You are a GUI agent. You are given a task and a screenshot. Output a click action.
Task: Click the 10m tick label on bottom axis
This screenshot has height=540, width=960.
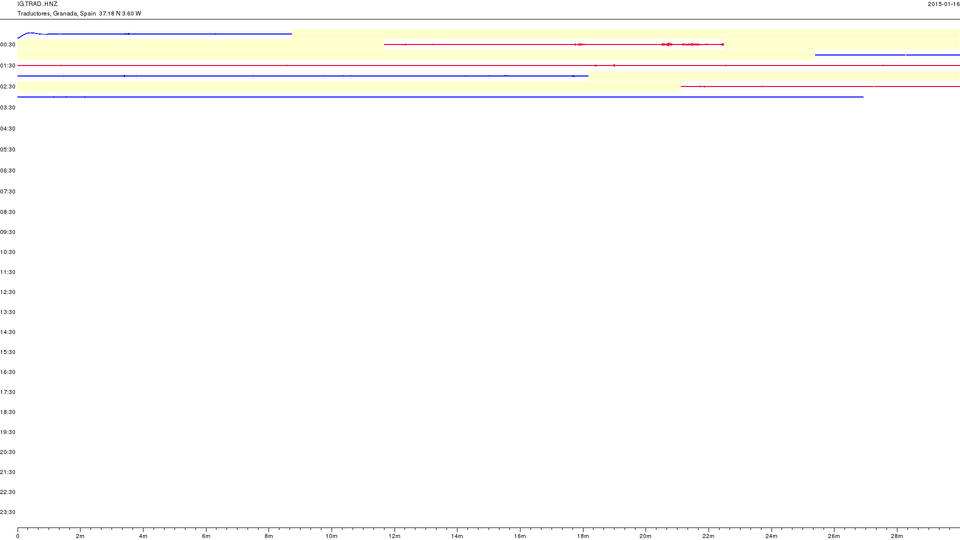coord(331,536)
